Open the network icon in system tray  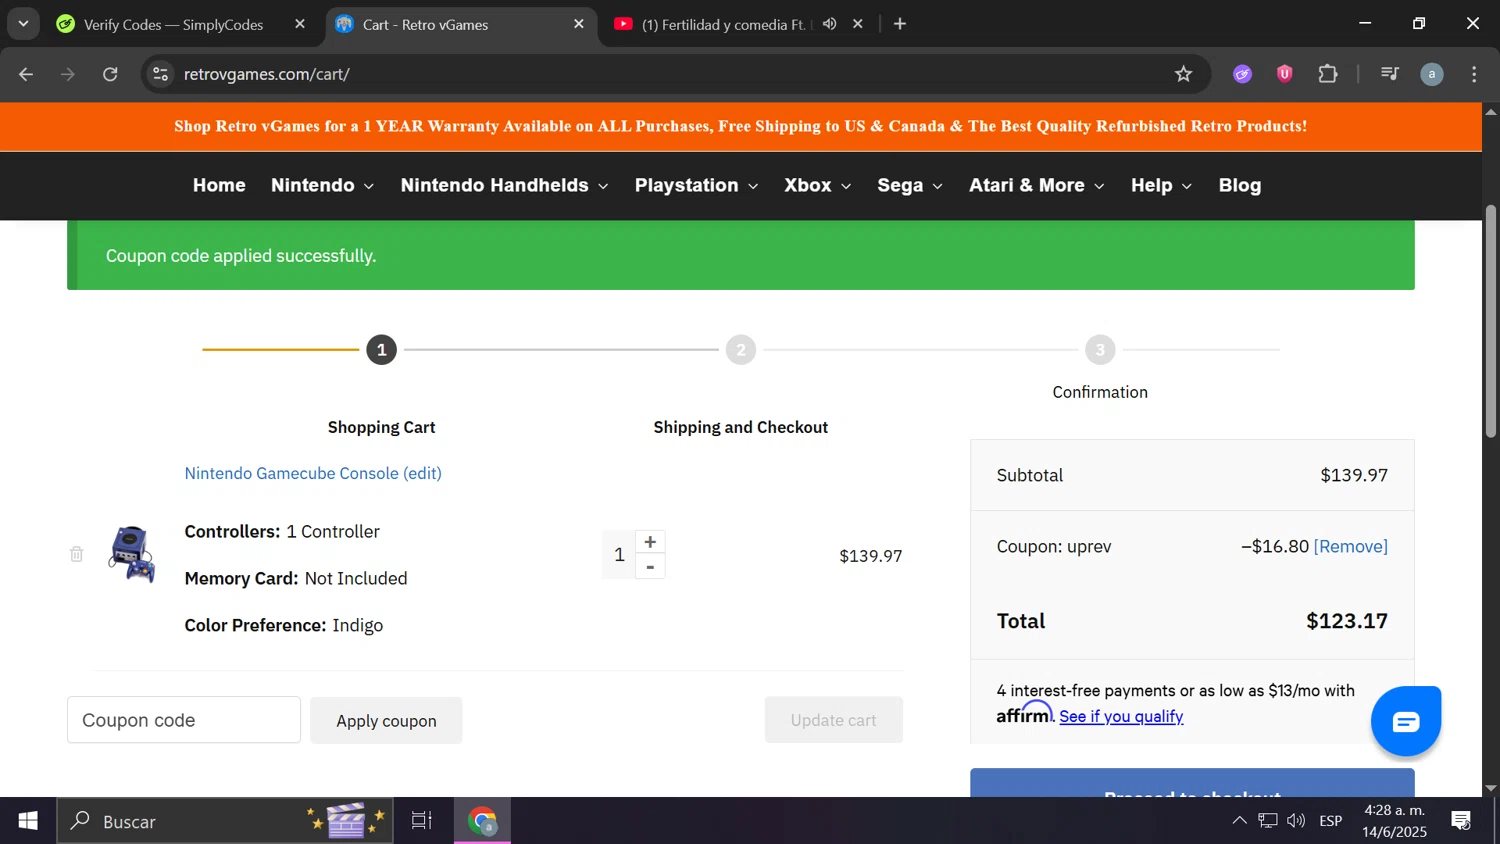[x=1268, y=821]
